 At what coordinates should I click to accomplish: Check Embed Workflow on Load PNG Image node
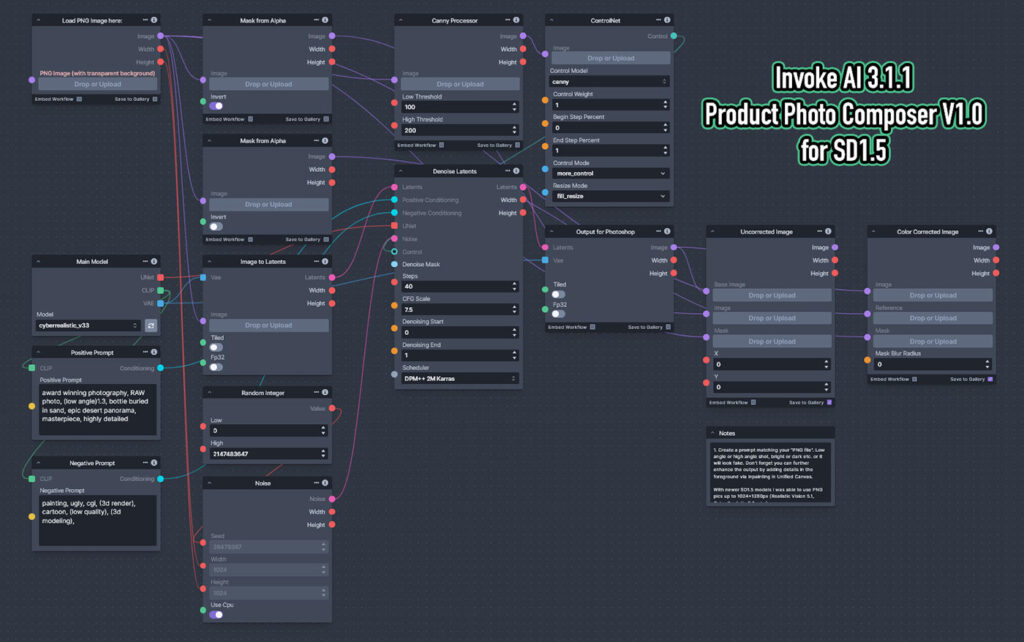[79, 99]
